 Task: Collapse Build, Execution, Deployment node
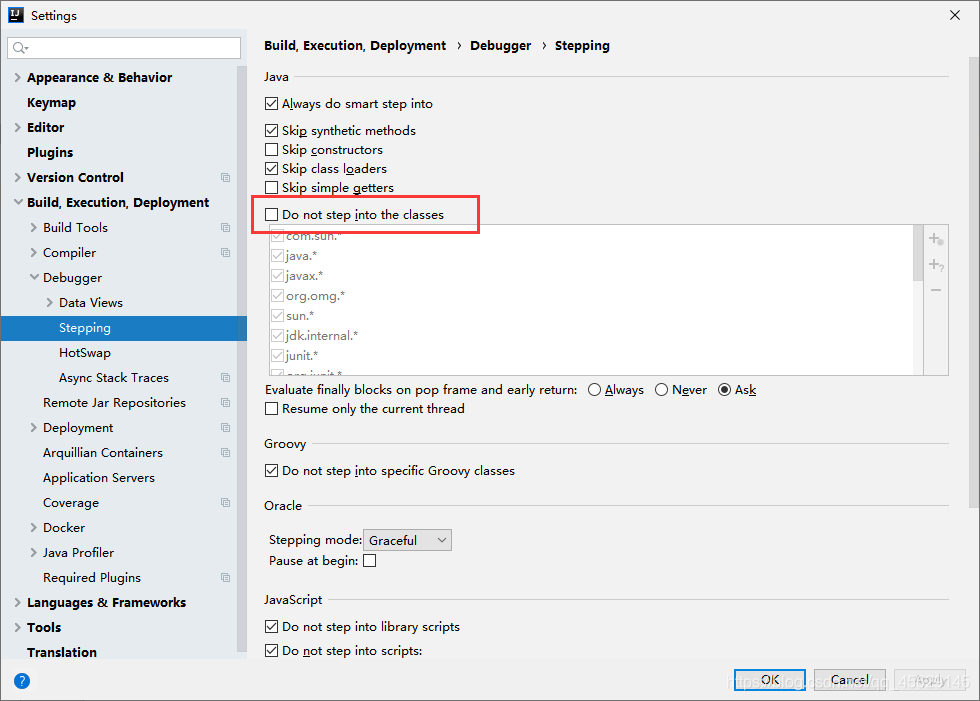[x=18, y=202]
